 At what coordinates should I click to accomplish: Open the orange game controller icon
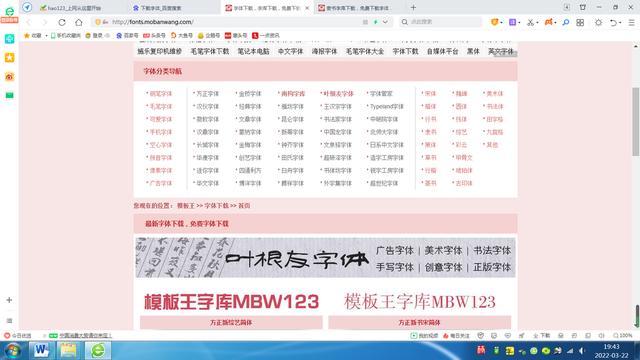[548, 22]
